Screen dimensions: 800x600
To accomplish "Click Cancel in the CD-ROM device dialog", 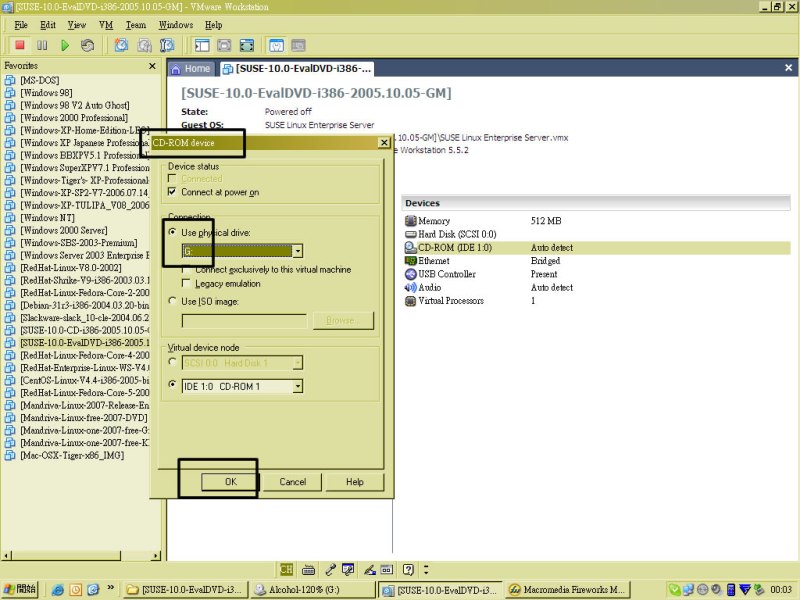I will coord(292,482).
